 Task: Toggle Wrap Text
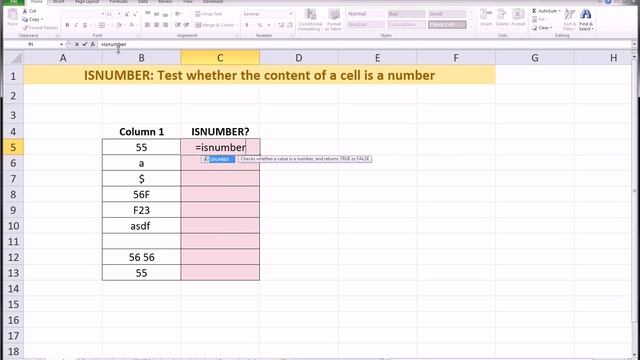(209, 14)
